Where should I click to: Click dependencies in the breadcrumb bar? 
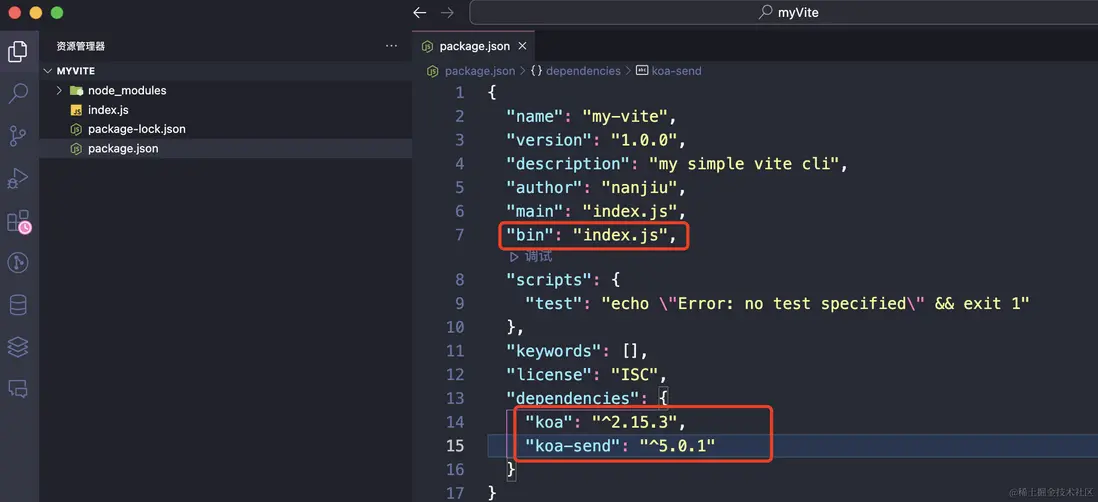(583, 71)
